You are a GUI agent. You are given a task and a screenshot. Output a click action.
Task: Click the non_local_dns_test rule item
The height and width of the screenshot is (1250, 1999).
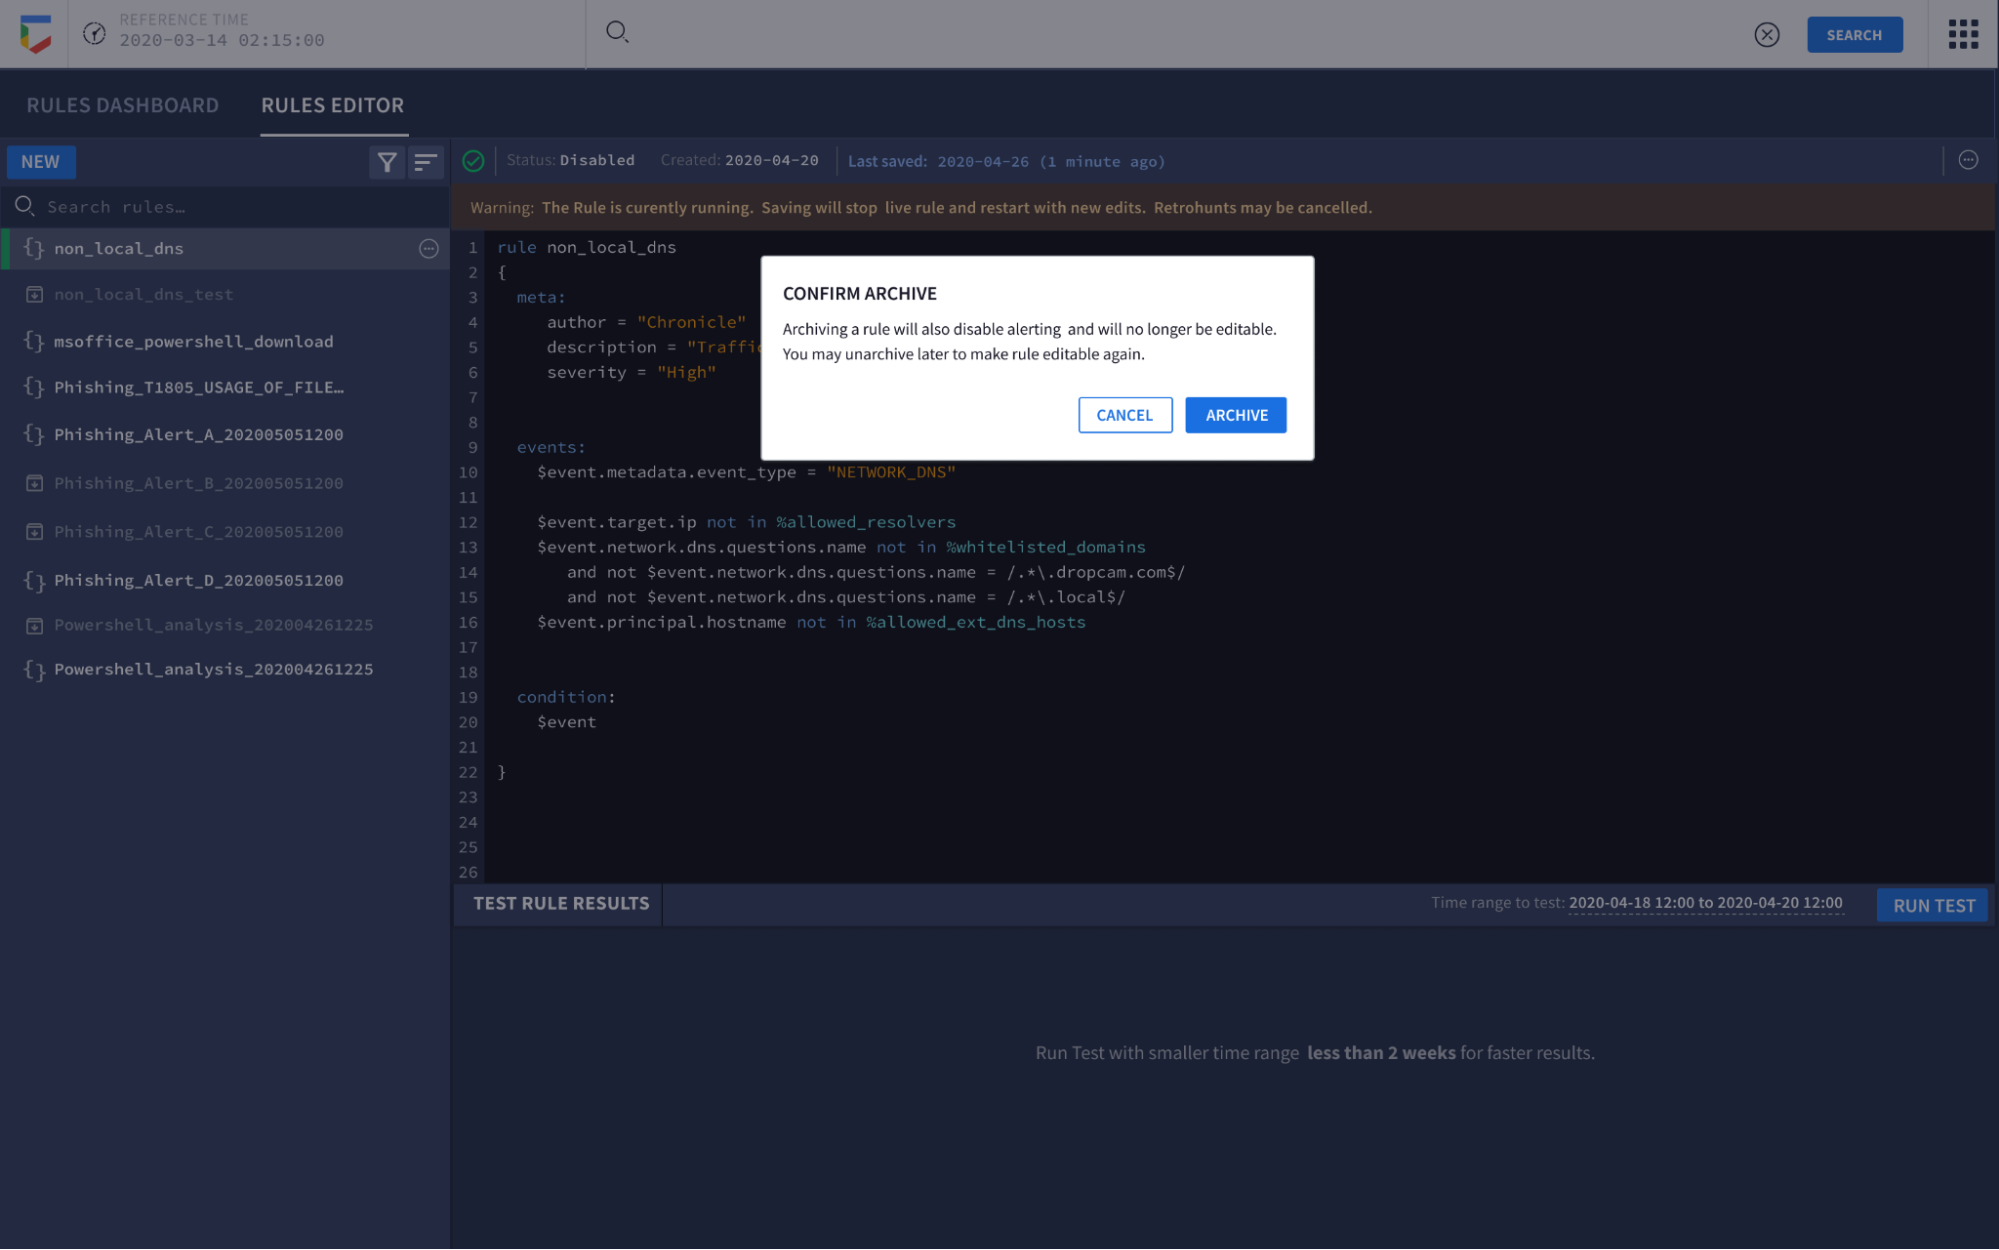pos(143,294)
